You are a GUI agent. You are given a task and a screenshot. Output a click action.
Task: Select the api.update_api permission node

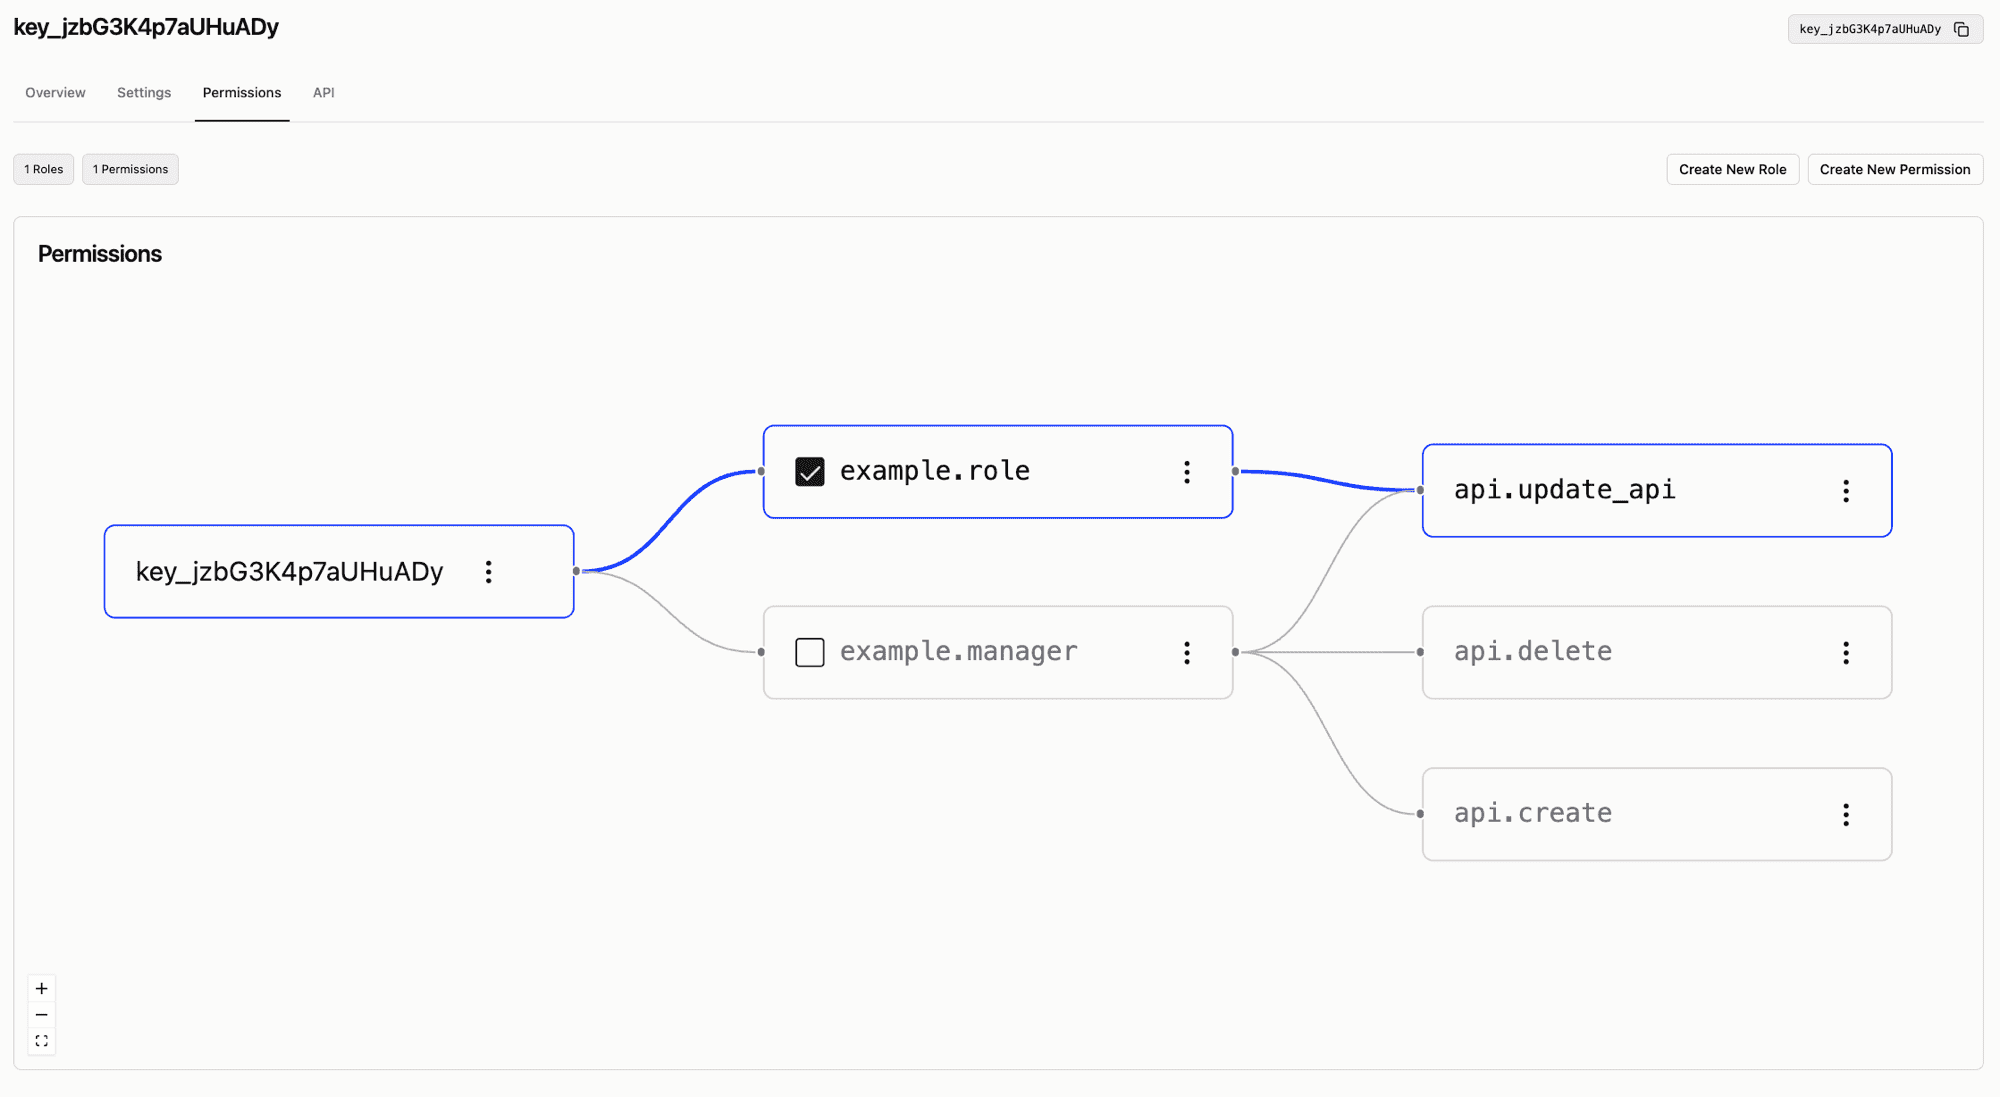point(1564,491)
